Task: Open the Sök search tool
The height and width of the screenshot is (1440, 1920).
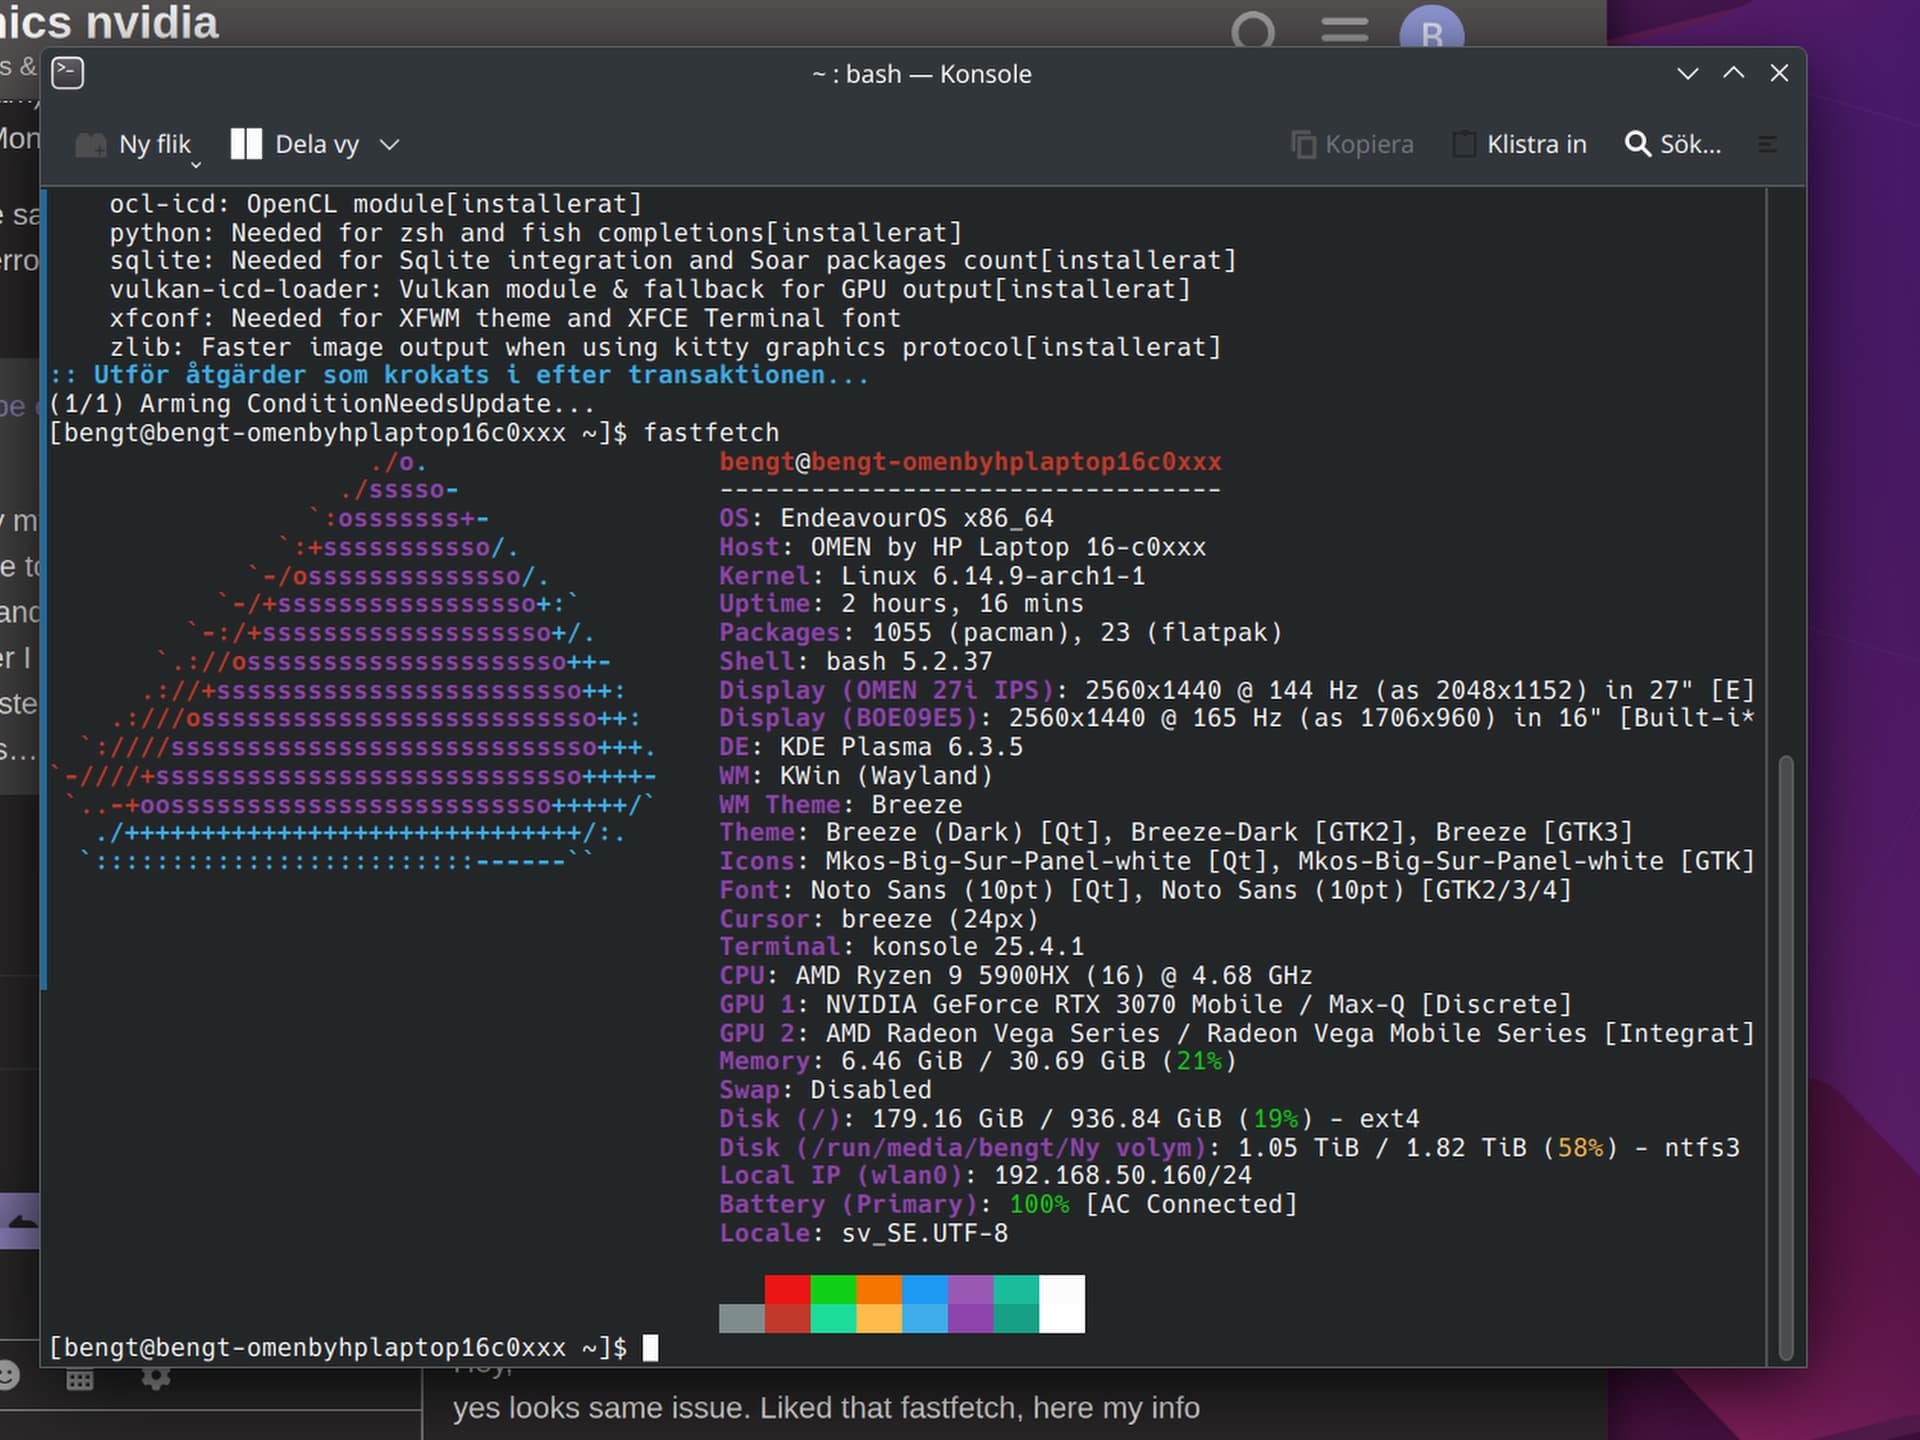Action: [x=1673, y=145]
